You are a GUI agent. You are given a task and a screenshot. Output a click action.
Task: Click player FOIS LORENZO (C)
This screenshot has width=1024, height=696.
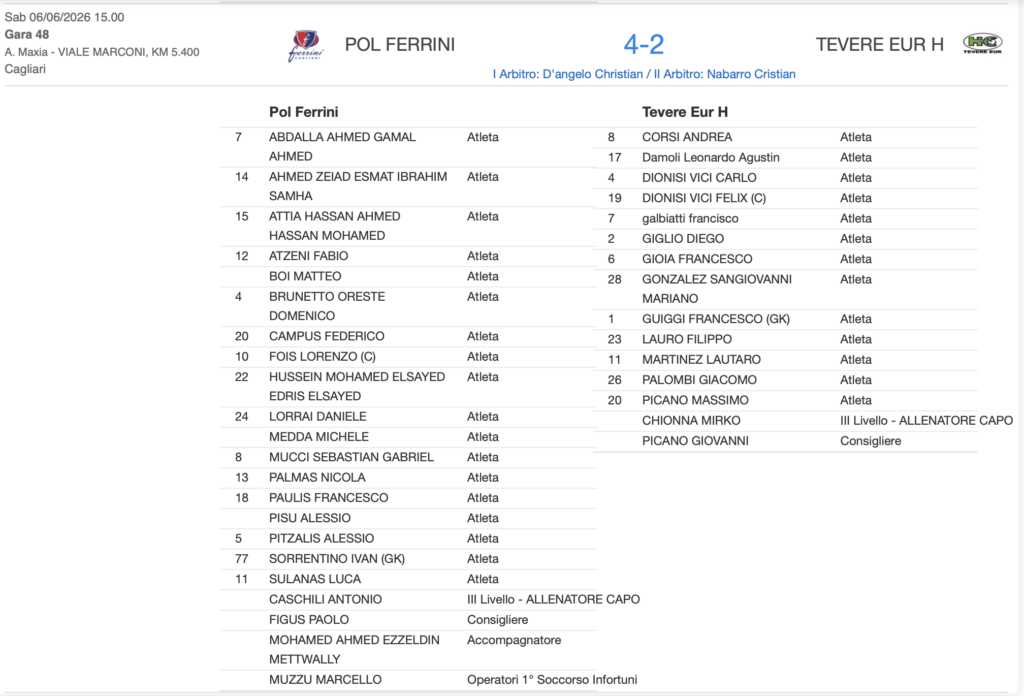322,356
